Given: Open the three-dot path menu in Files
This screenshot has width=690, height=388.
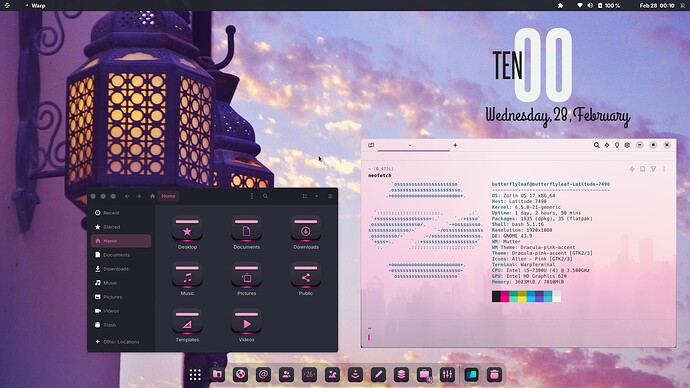Looking at the screenshot, I should (x=252, y=196).
